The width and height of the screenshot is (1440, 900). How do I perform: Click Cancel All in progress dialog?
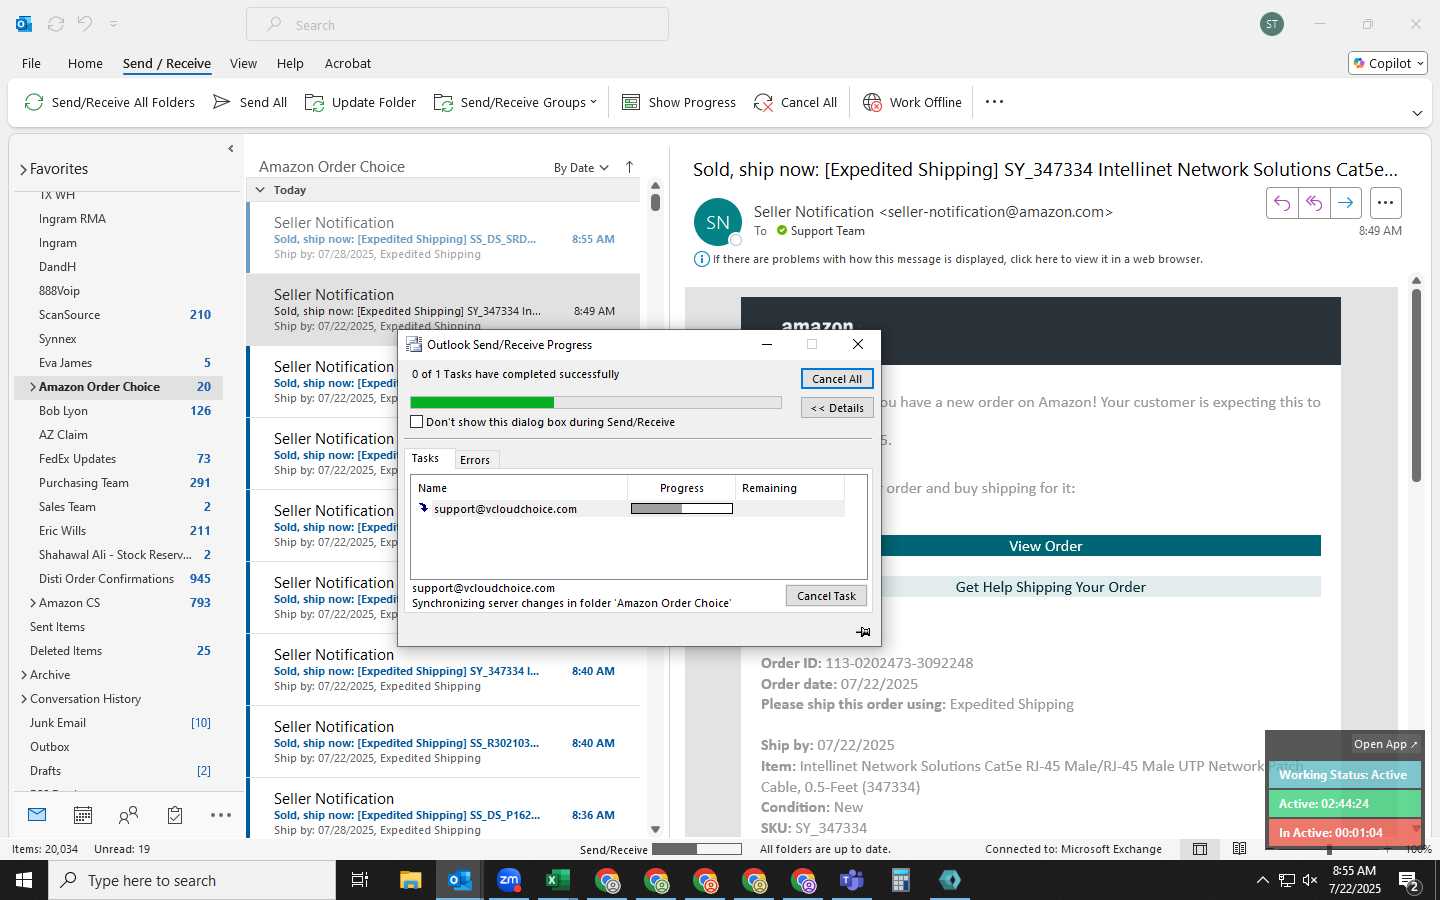pos(837,379)
